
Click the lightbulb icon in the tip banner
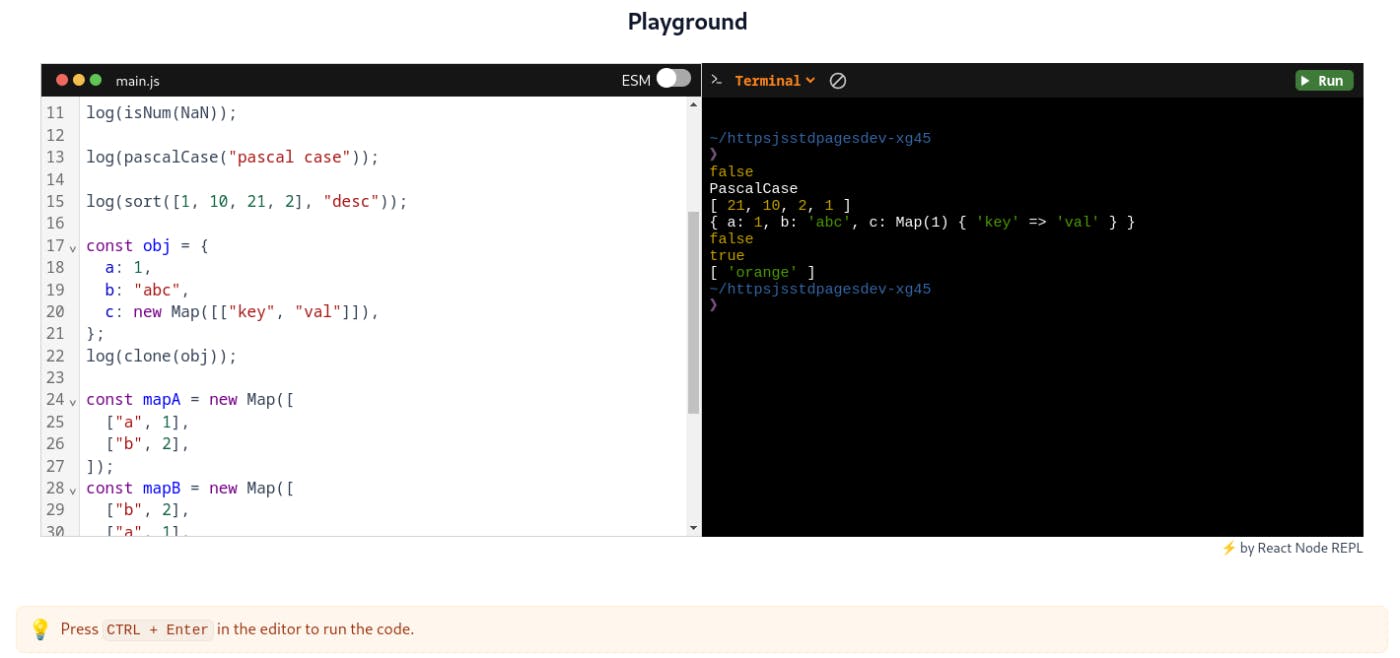[x=39, y=628]
